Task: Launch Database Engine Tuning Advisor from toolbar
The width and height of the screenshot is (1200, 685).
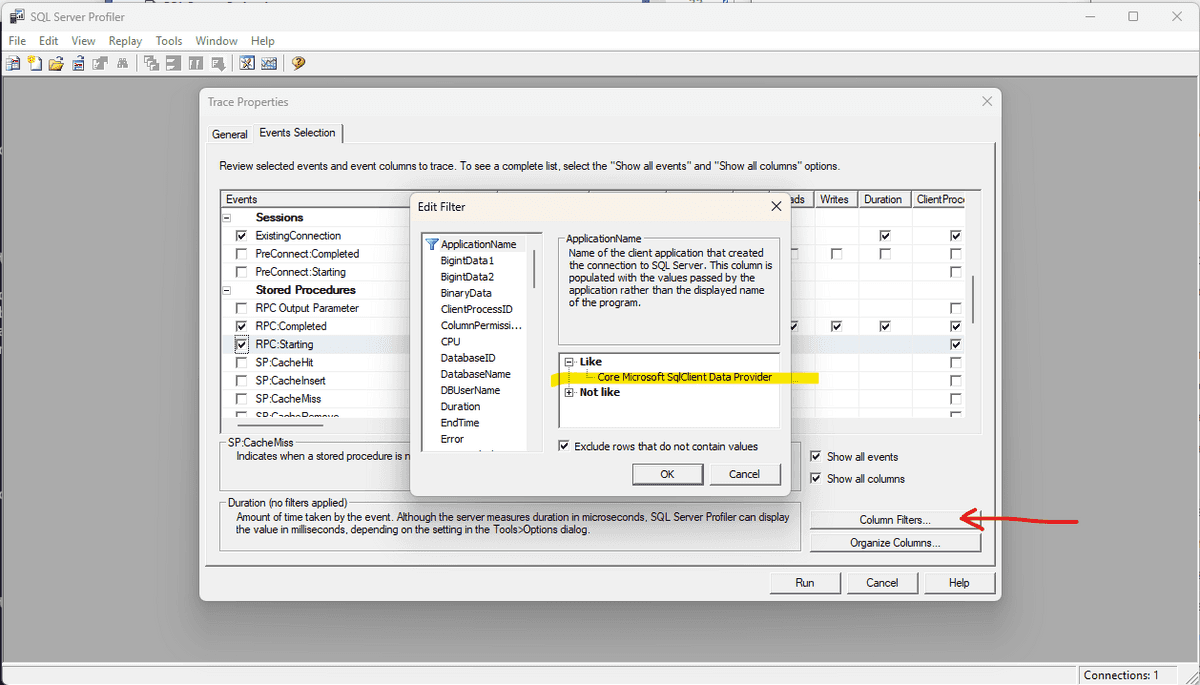Action: pos(246,63)
